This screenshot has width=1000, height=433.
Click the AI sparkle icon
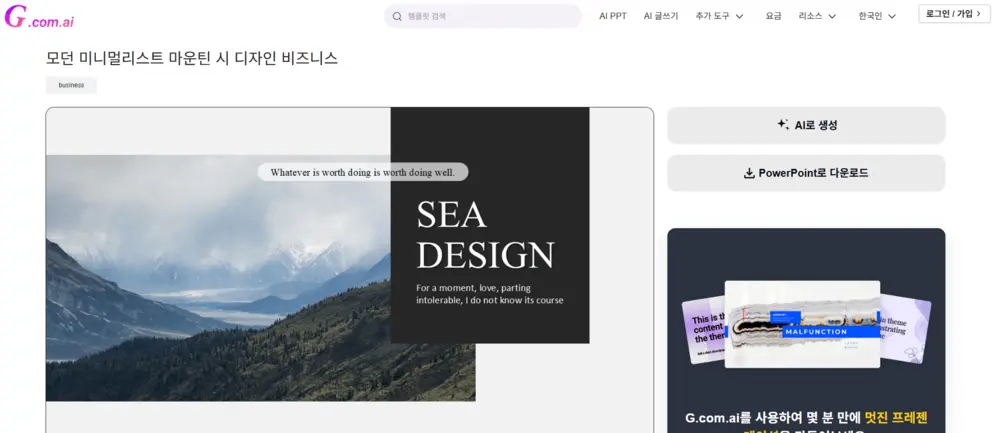783,125
